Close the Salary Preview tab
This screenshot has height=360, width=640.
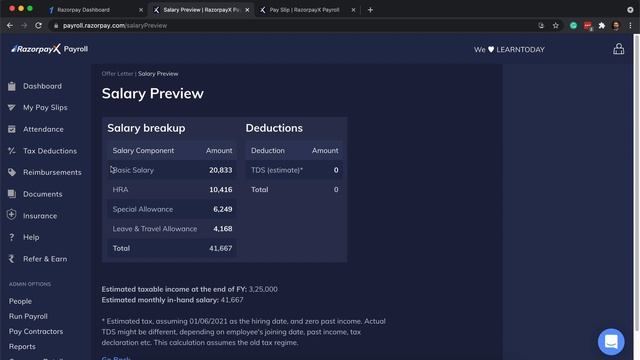tap(247, 10)
